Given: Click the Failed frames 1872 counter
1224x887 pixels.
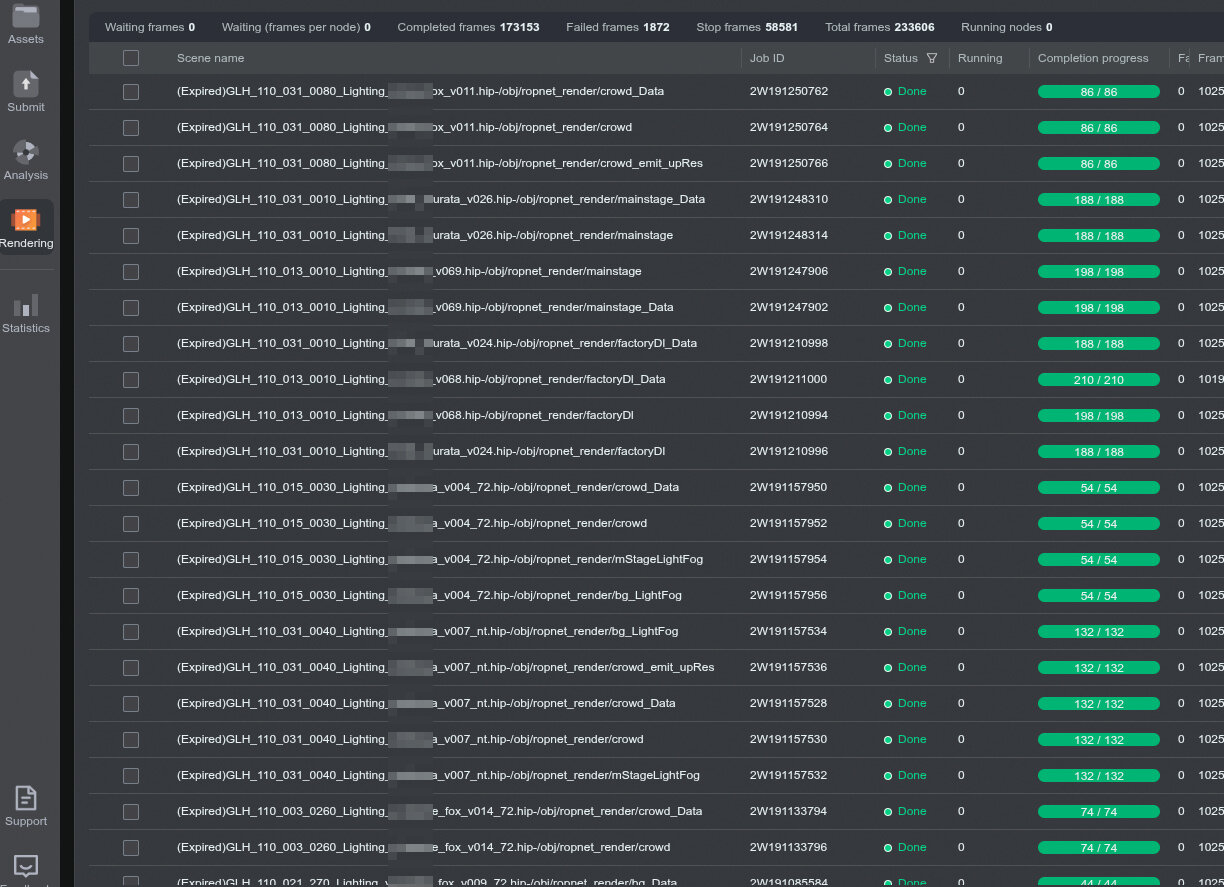Looking at the screenshot, I should [617, 27].
